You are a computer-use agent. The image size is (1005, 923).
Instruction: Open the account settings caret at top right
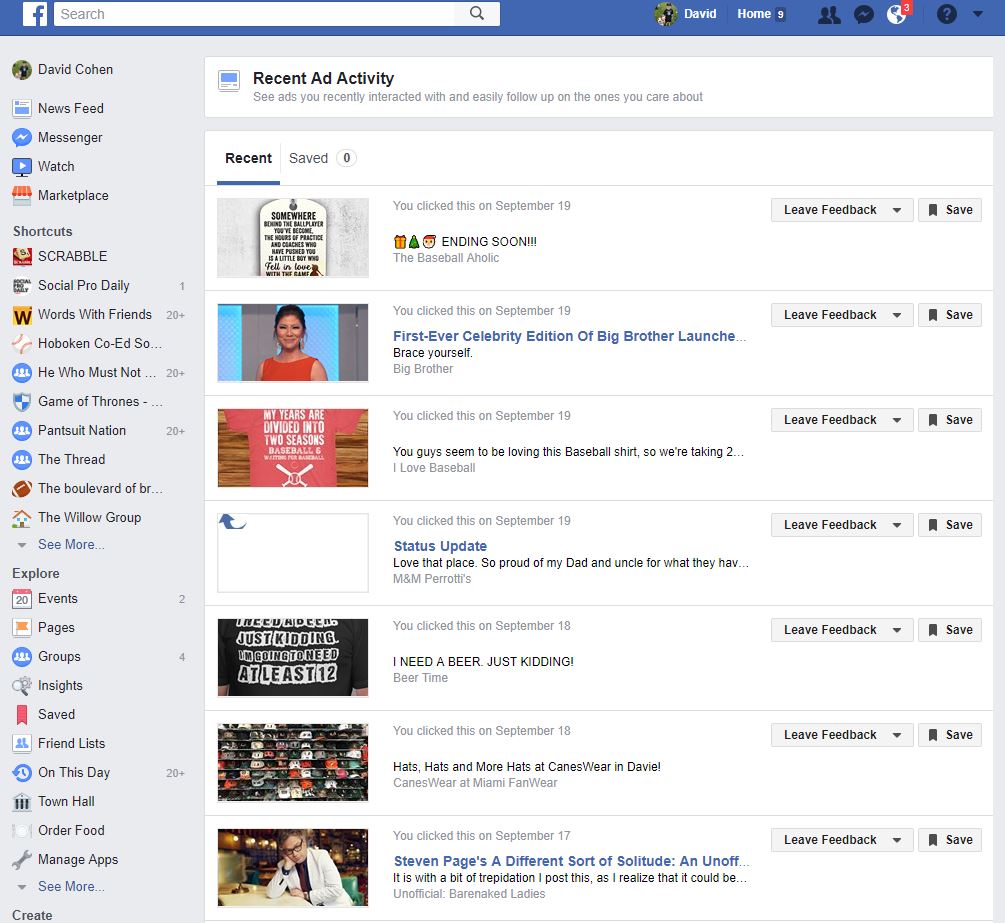[978, 14]
